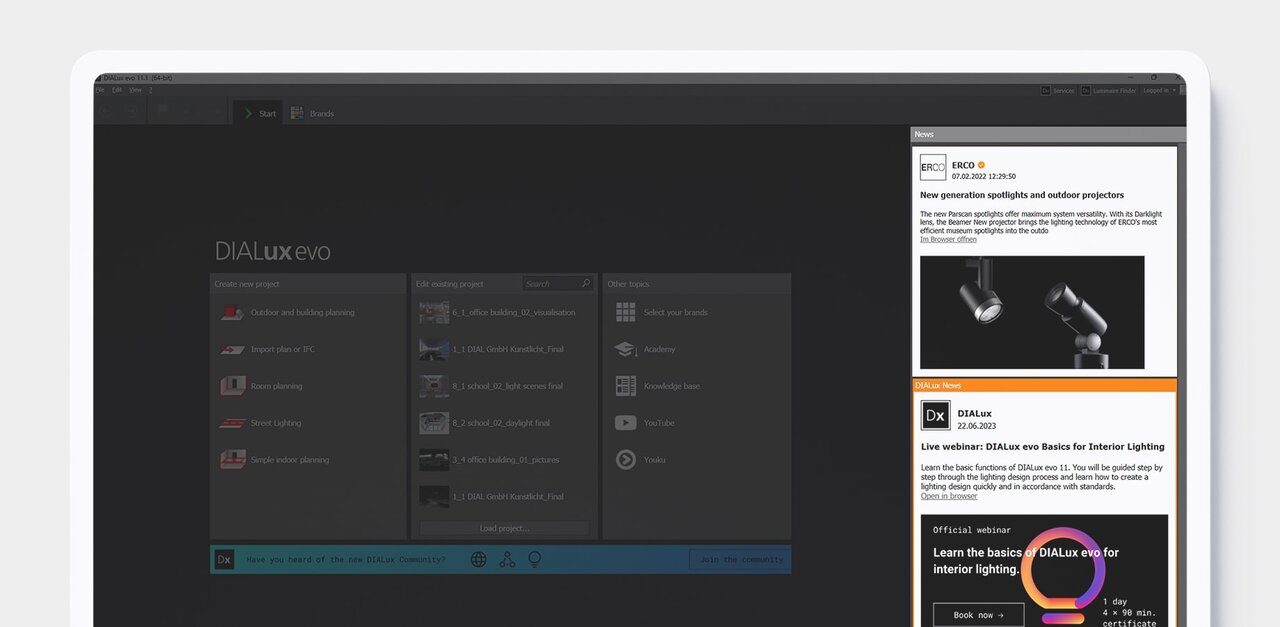The height and width of the screenshot is (627, 1280).
Task: Click the Load project... button
Action: pyautogui.click(x=504, y=528)
